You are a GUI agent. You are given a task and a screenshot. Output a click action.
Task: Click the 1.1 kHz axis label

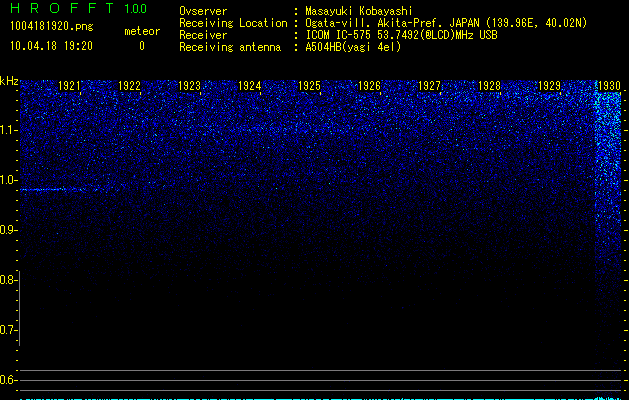point(8,130)
